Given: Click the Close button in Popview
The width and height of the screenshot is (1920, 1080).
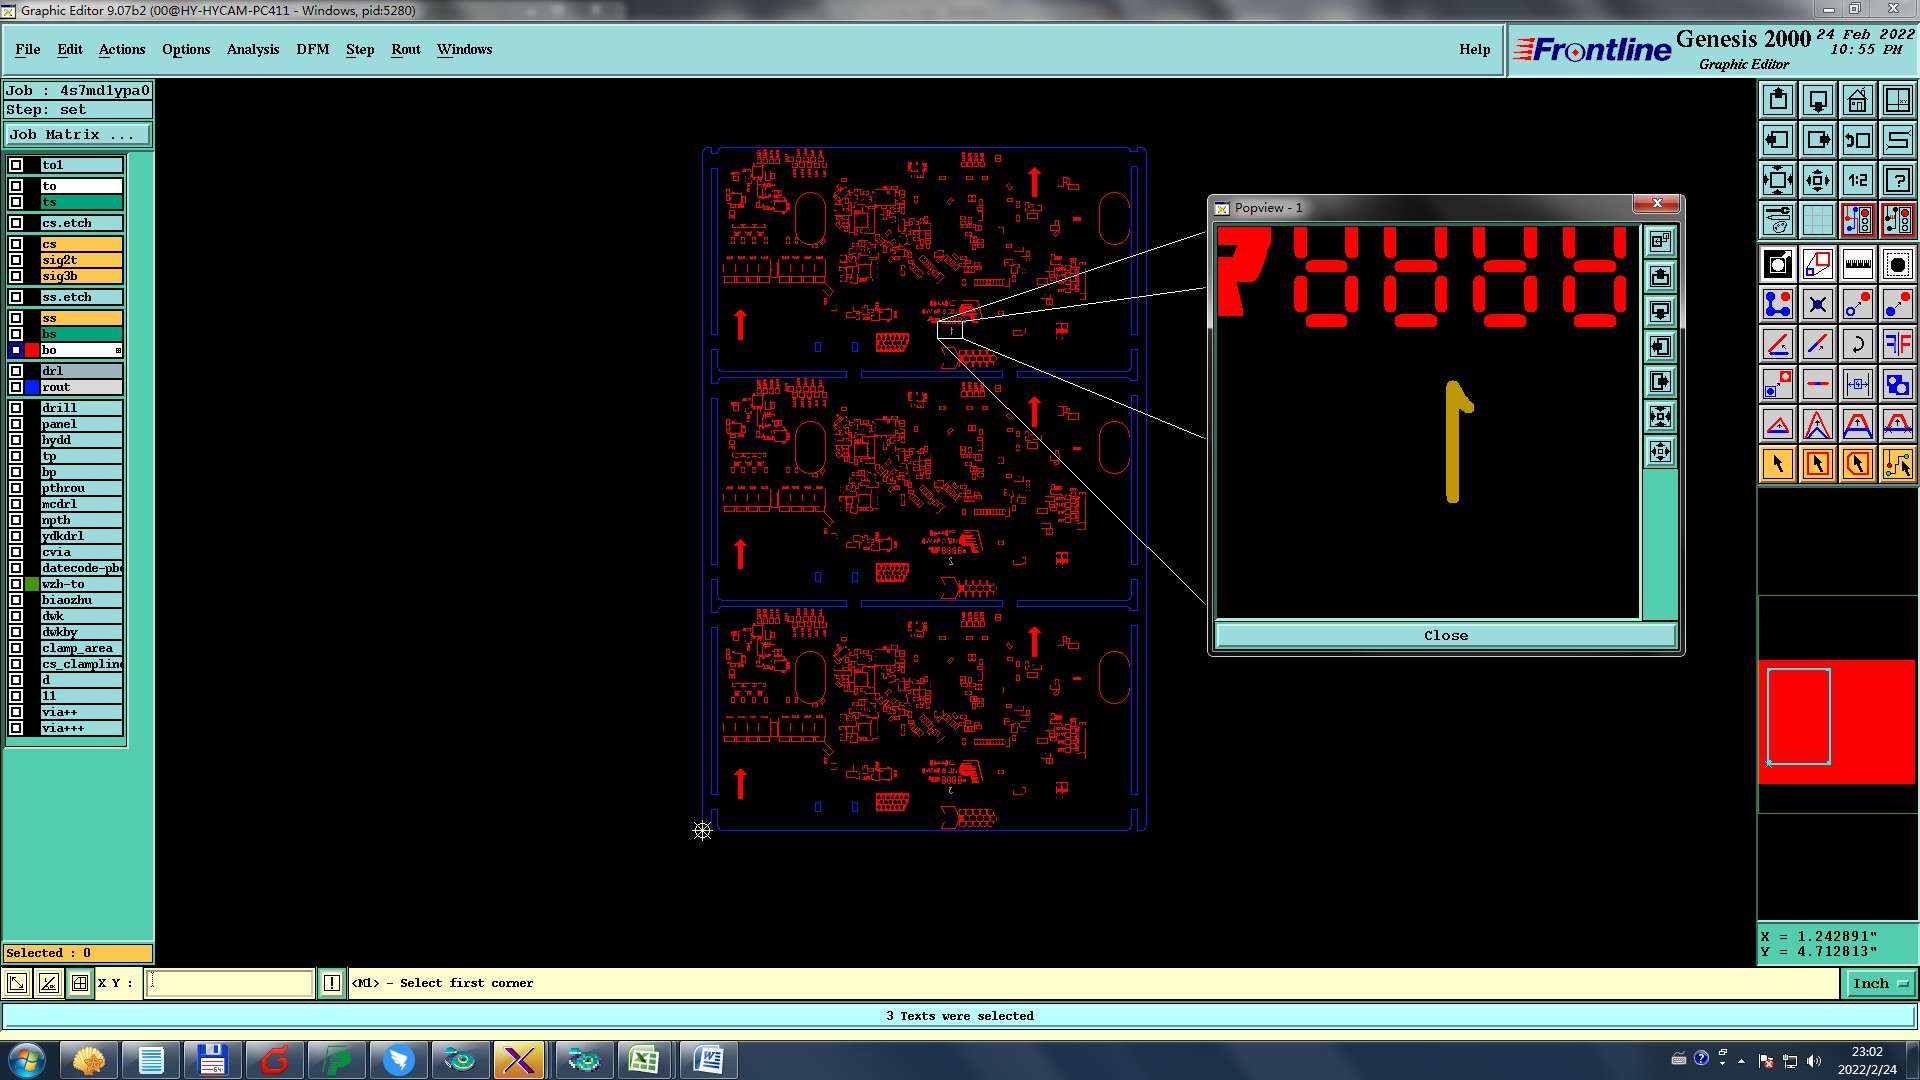Looking at the screenshot, I should 1445,636.
